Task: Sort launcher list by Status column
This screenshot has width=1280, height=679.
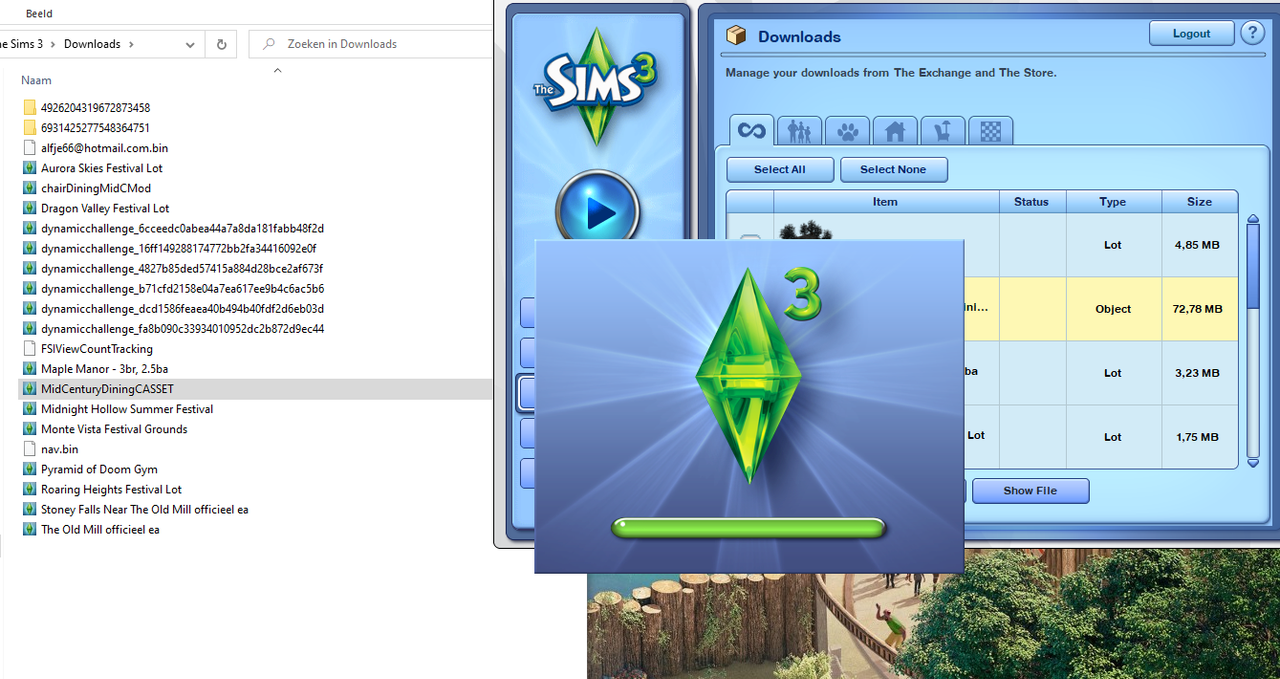Action: coord(1031,202)
